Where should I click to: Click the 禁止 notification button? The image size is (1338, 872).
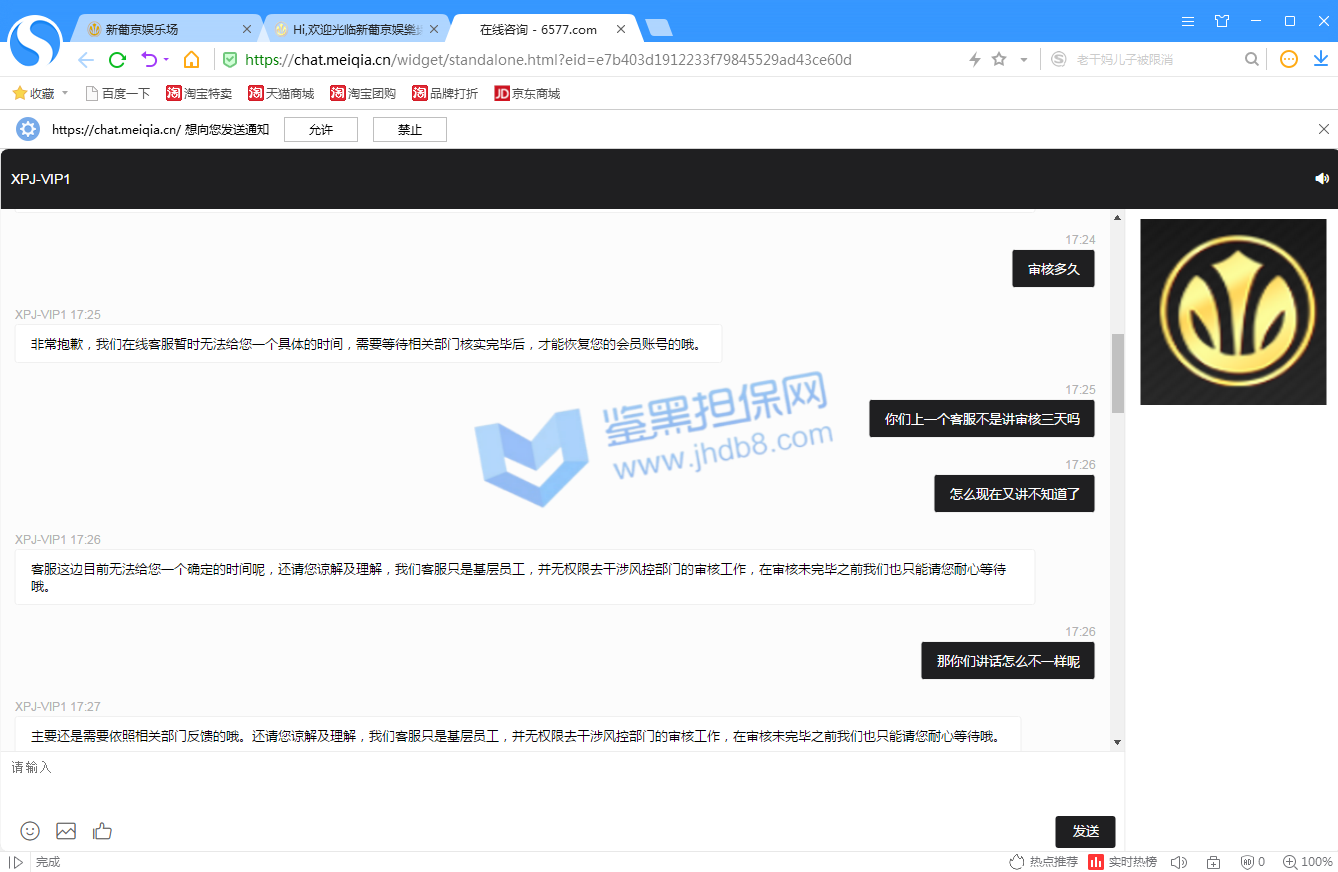click(409, 130)
